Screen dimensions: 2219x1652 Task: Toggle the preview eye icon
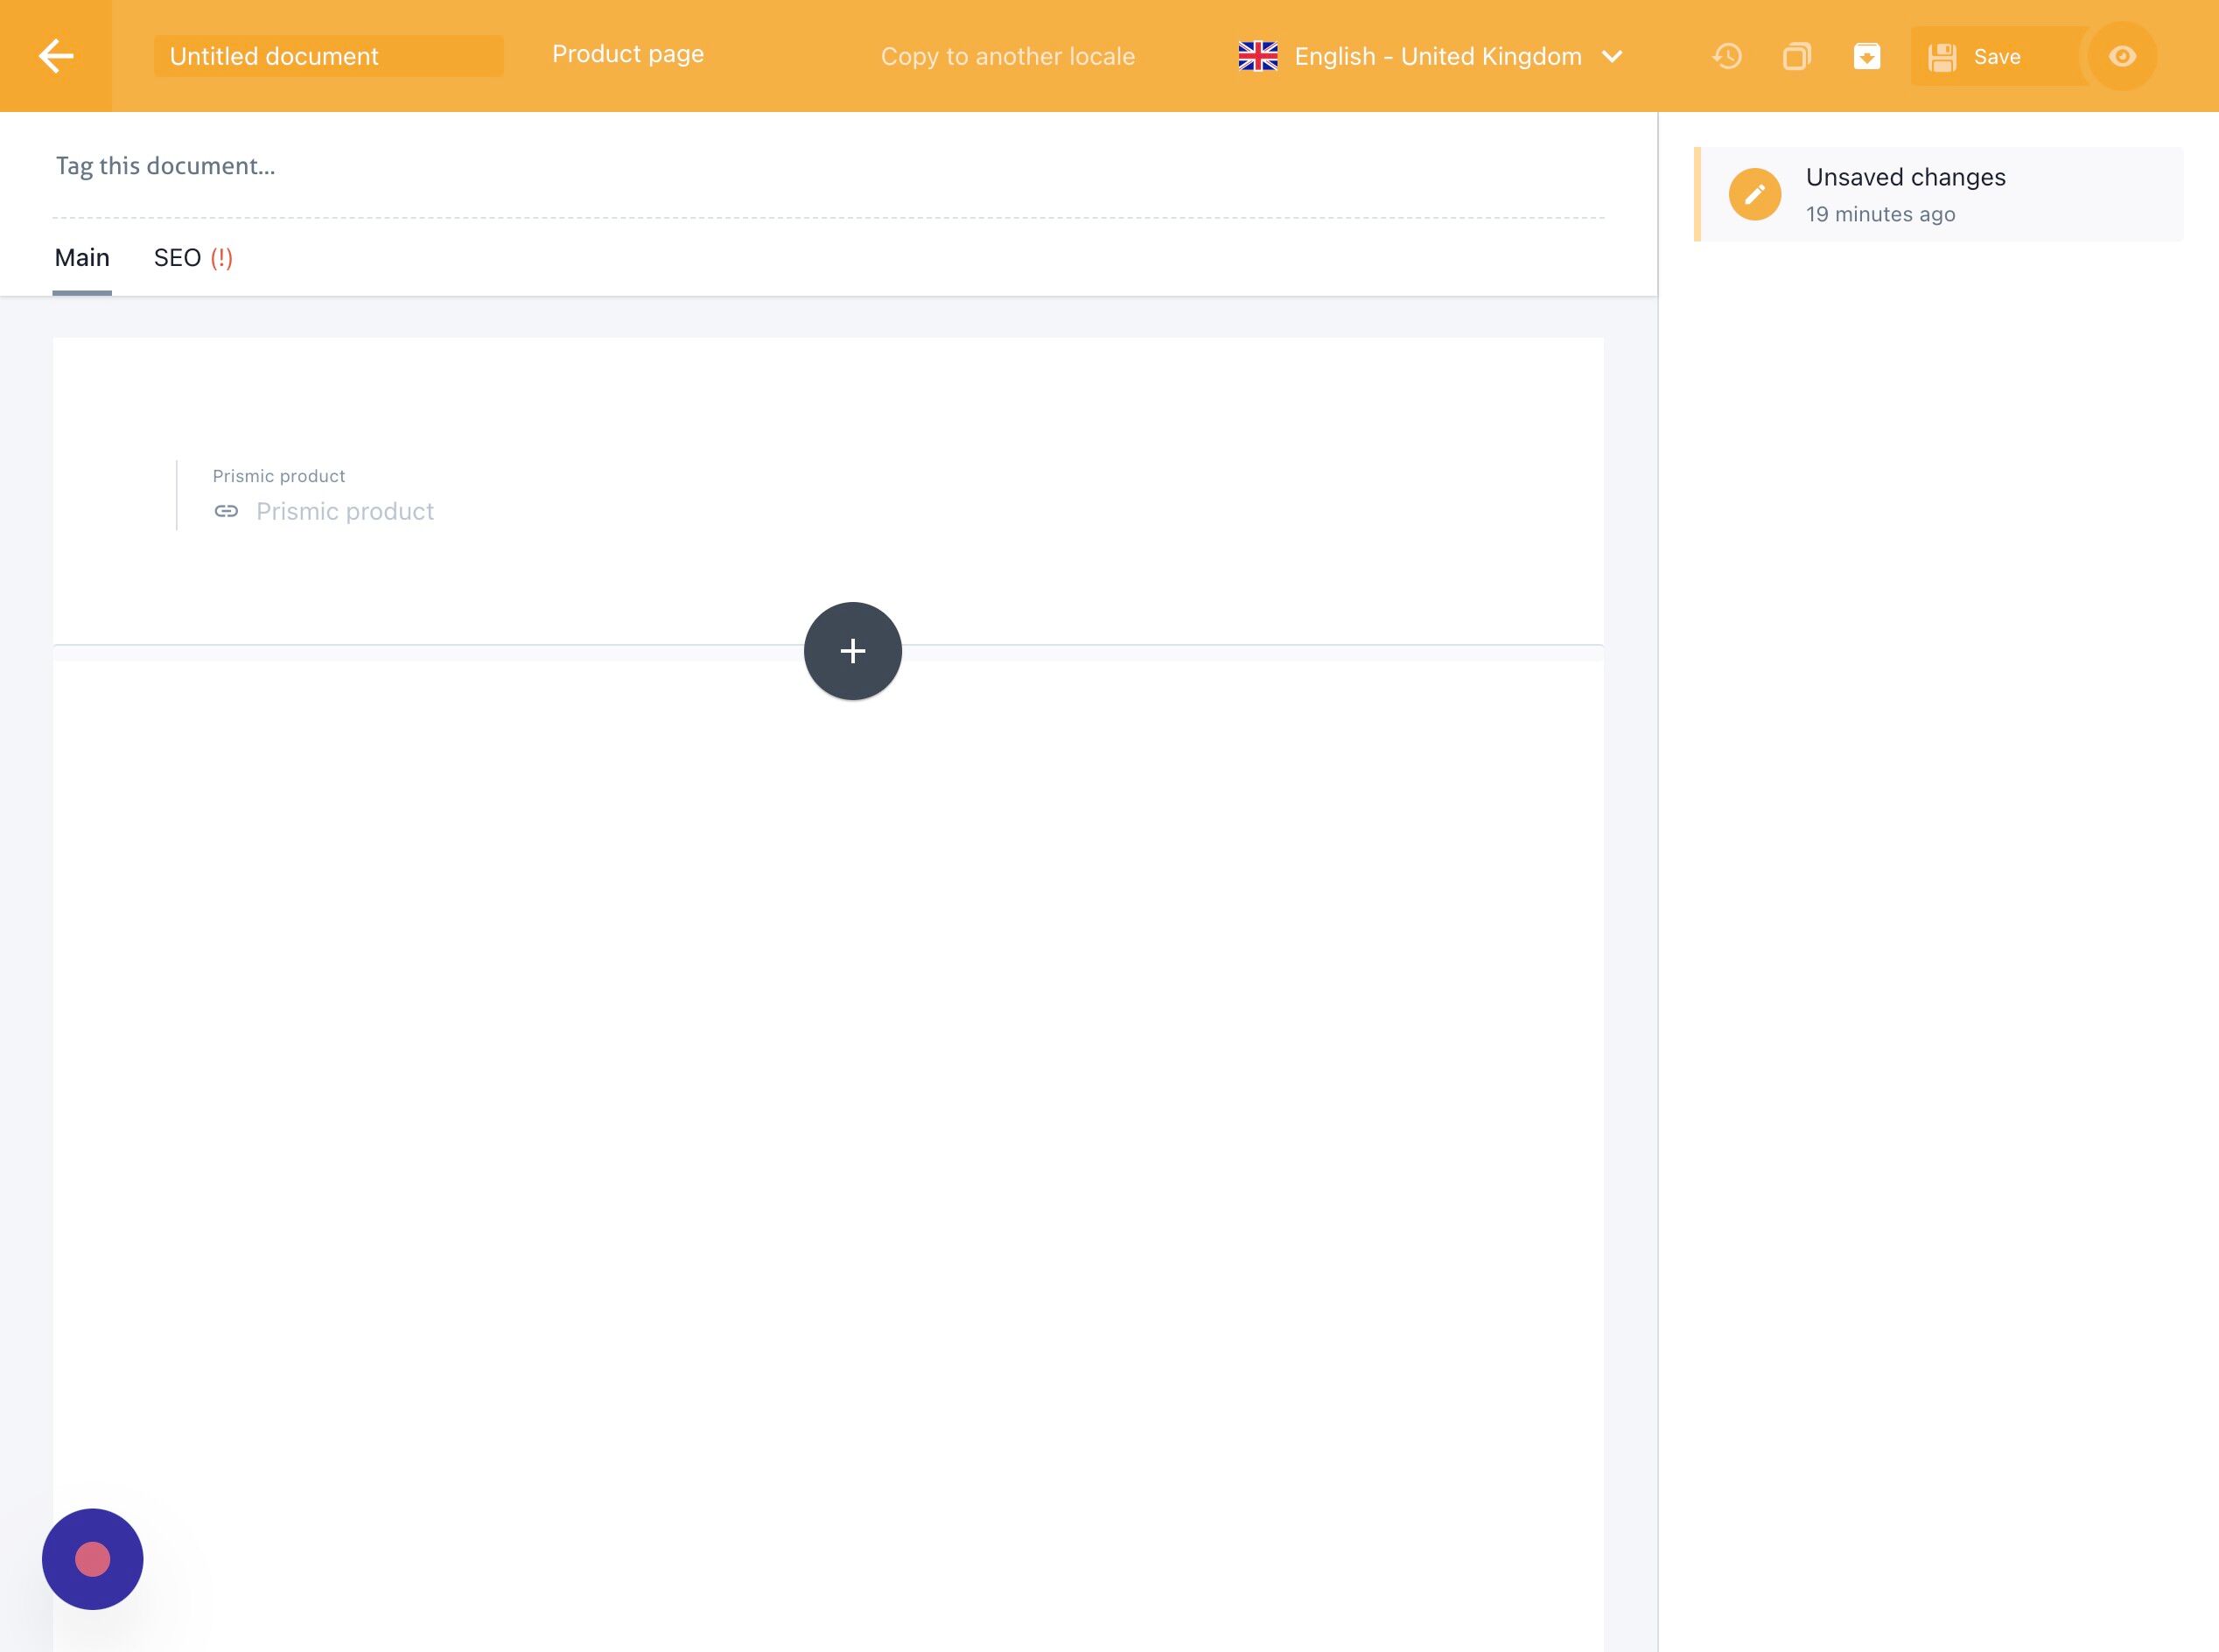2122,56
